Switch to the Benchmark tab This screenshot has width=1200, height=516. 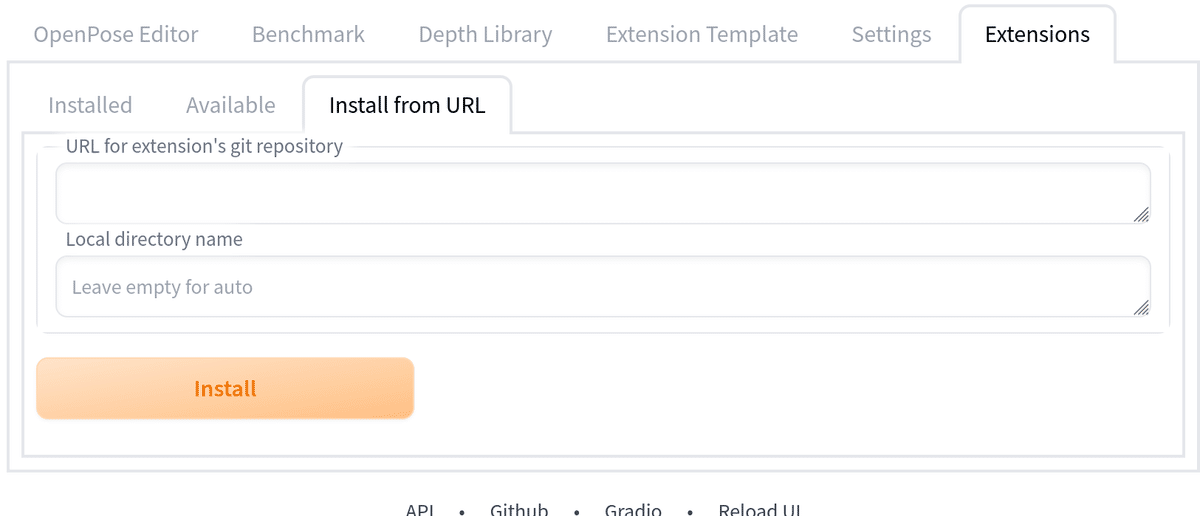[x=308, y=34]
